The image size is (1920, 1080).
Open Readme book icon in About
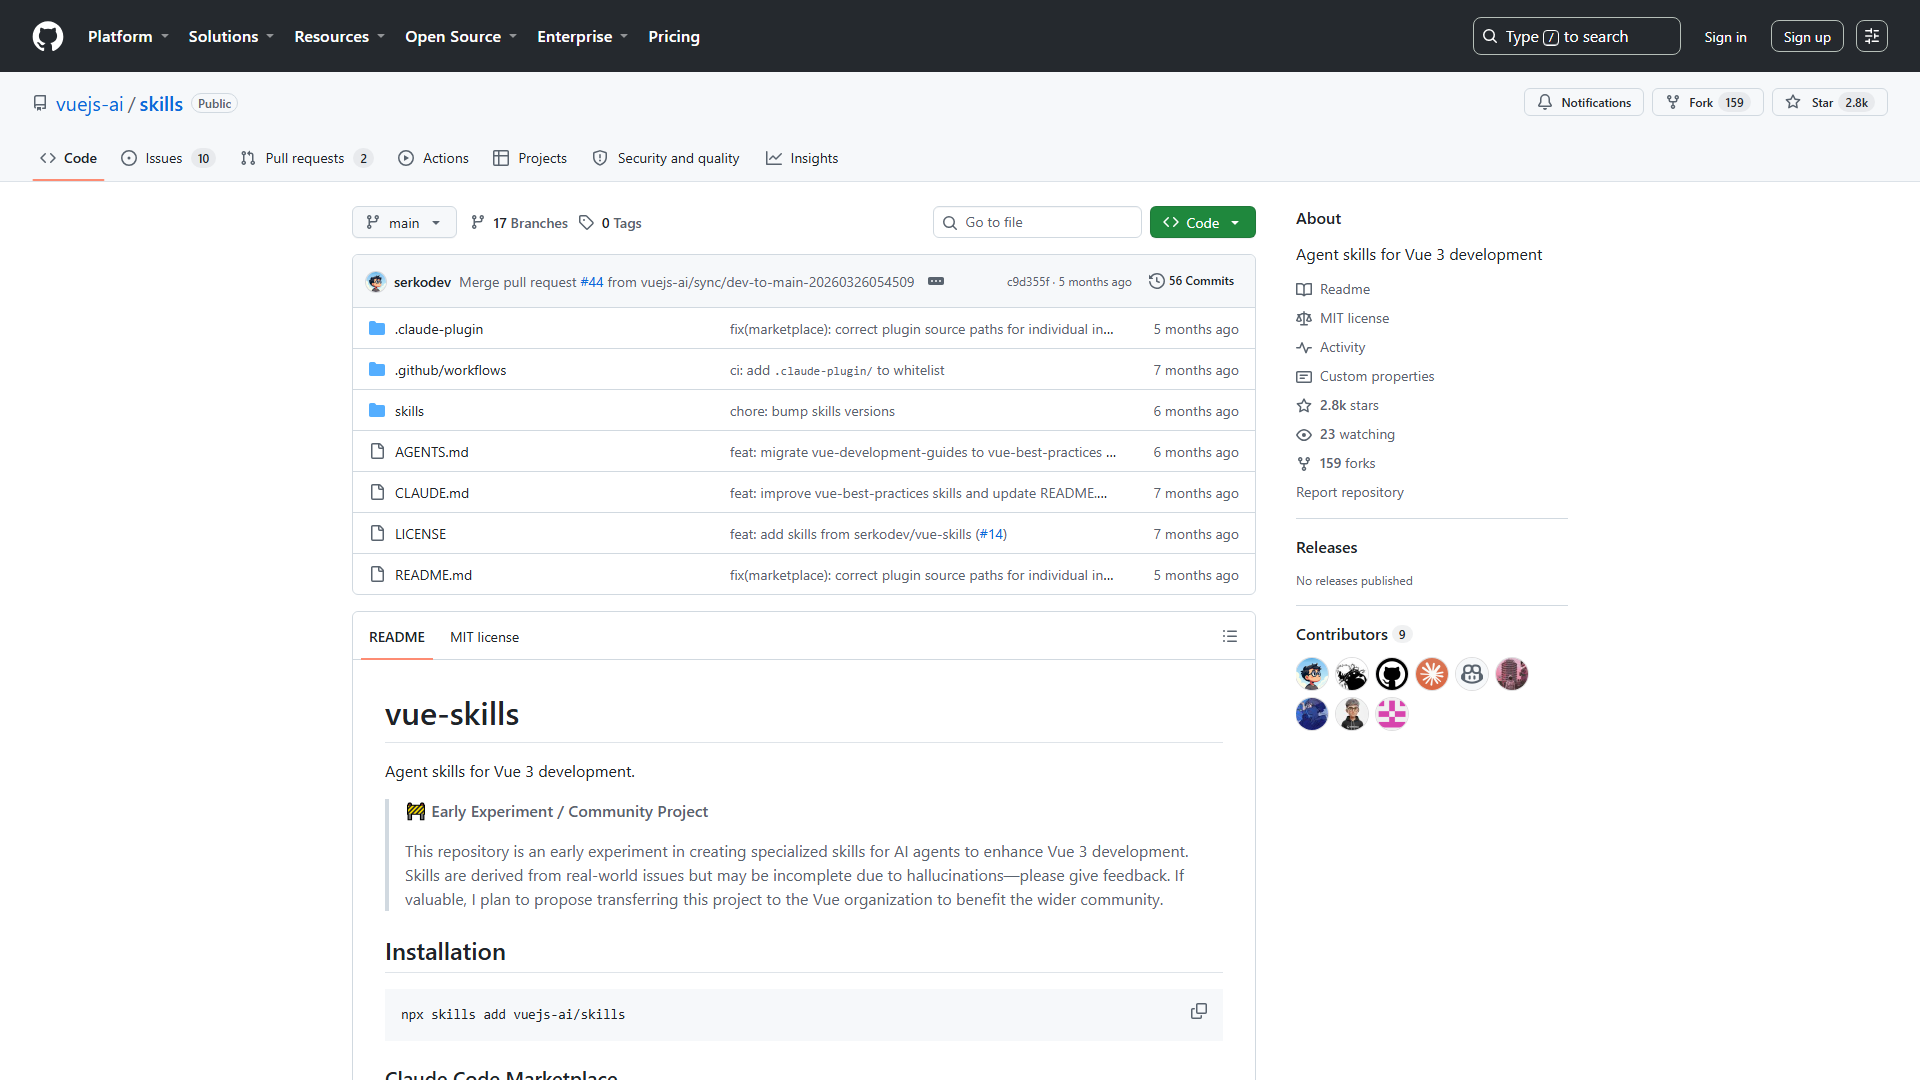pos(1304,289)
